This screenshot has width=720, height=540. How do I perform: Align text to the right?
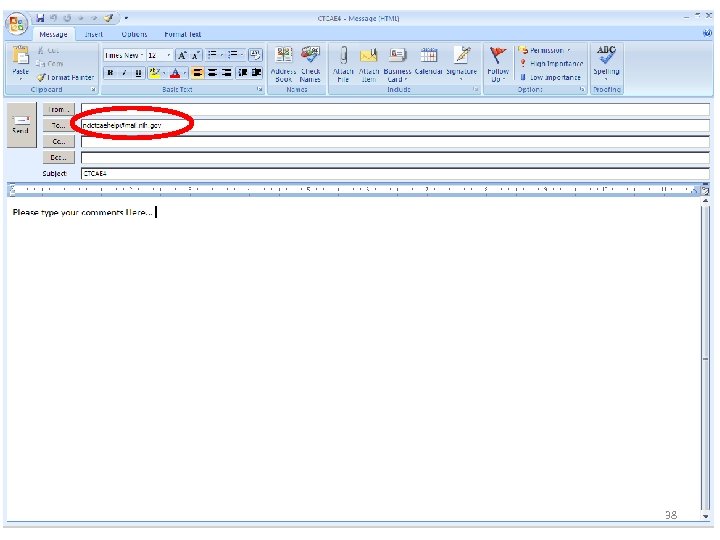pos(226,73)
